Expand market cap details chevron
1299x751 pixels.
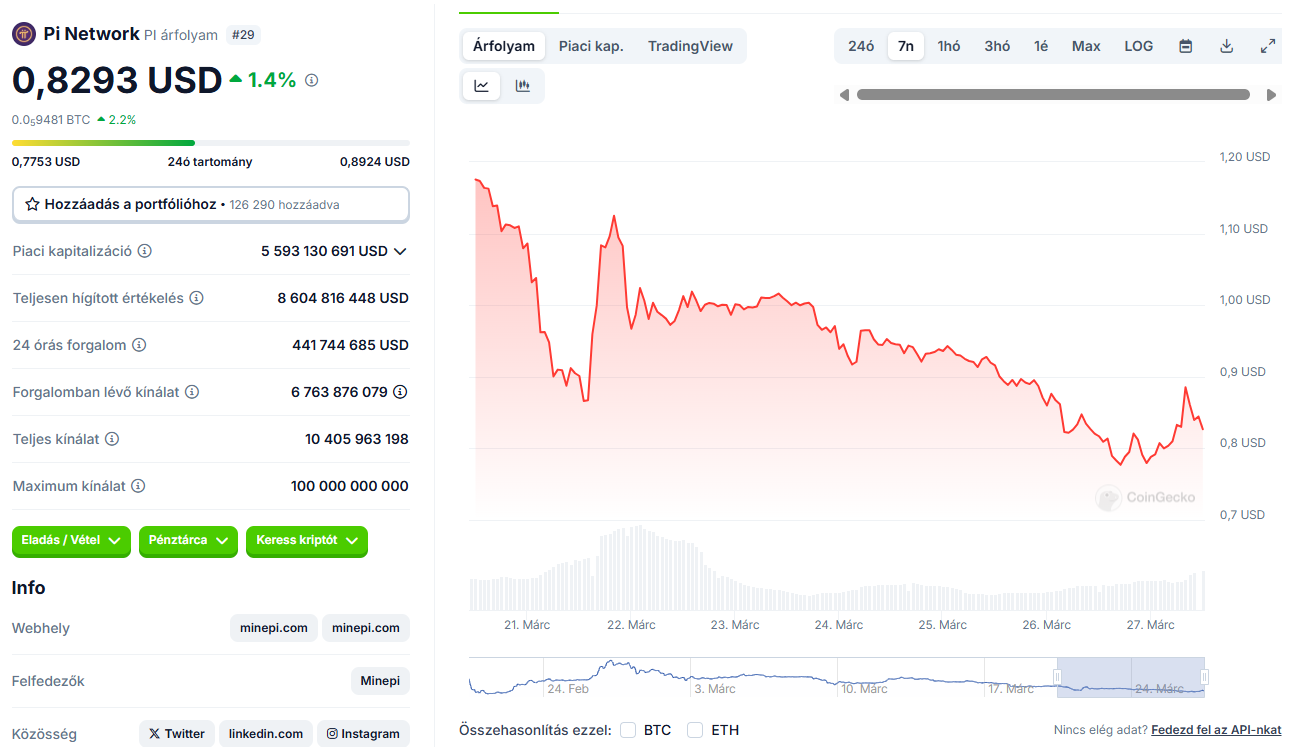pyautogui.click(x=401, y=251)
